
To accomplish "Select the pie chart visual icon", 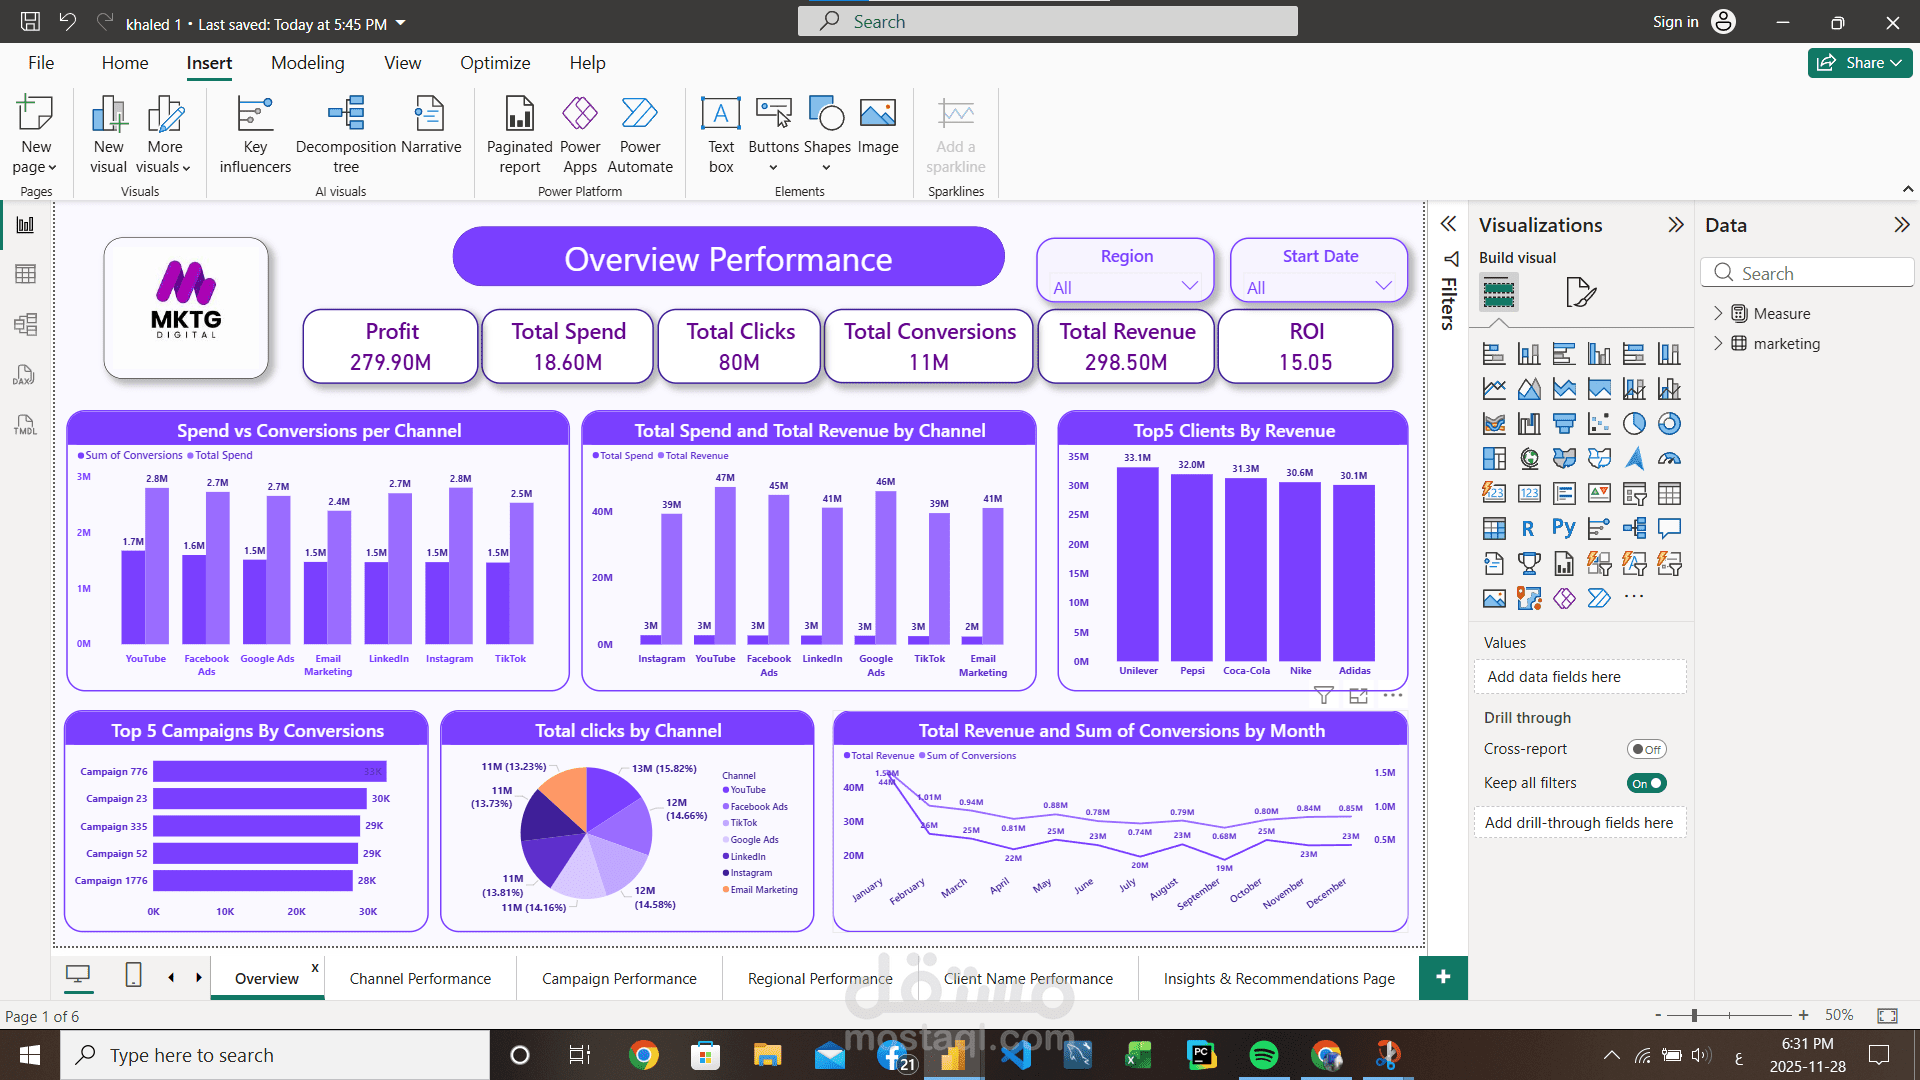I will [1634, 423].
